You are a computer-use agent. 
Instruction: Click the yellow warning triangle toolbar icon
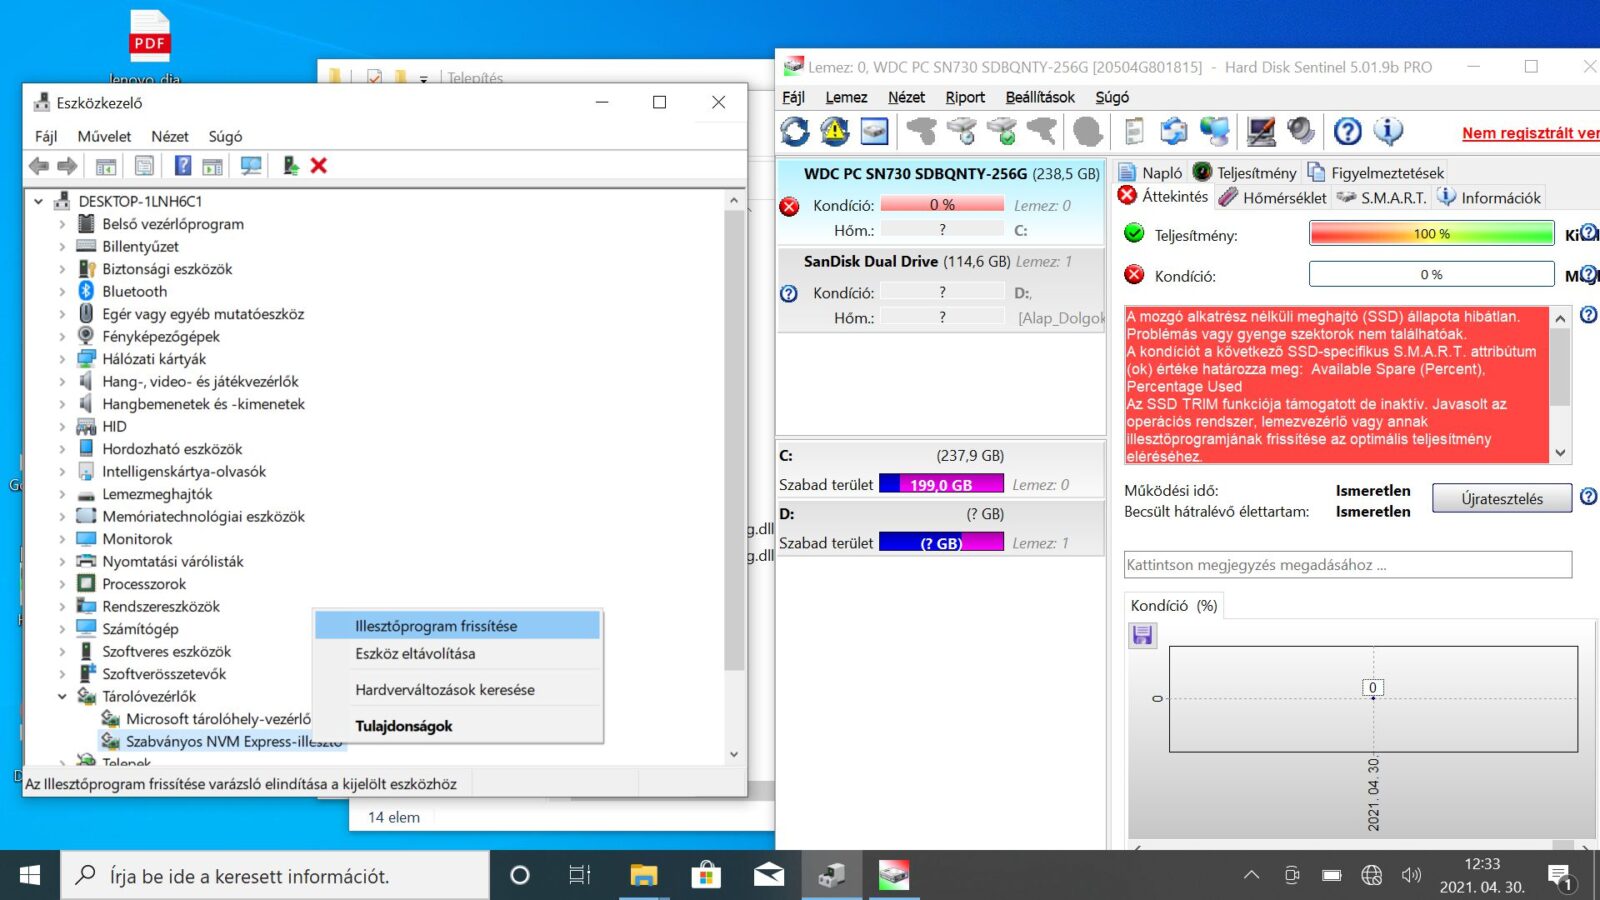tap(835, 131)
